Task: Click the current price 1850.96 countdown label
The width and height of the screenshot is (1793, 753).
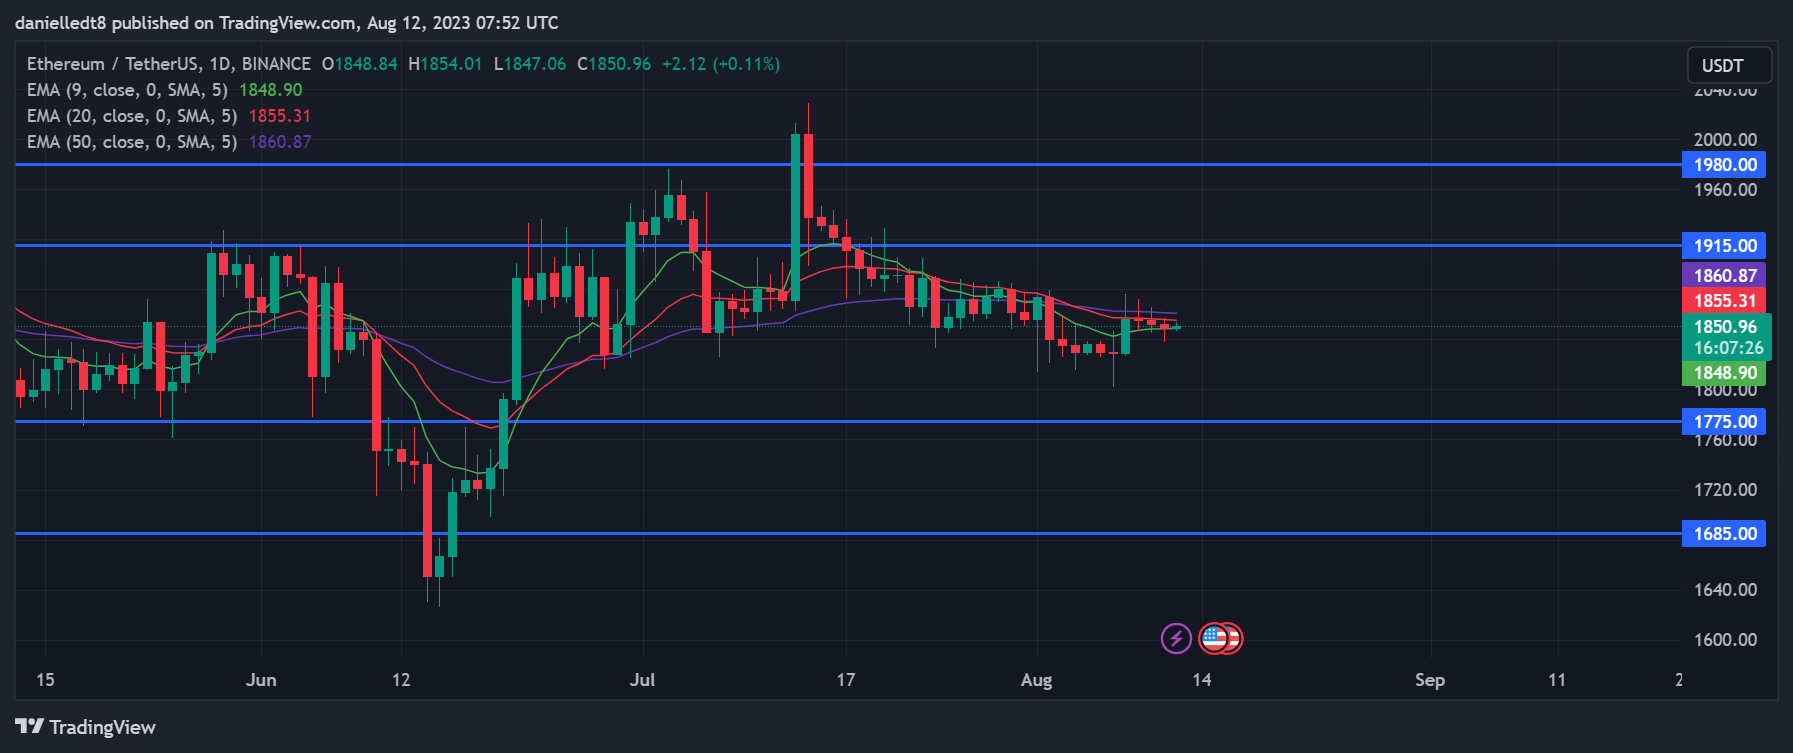Action: pos(1727,337)
